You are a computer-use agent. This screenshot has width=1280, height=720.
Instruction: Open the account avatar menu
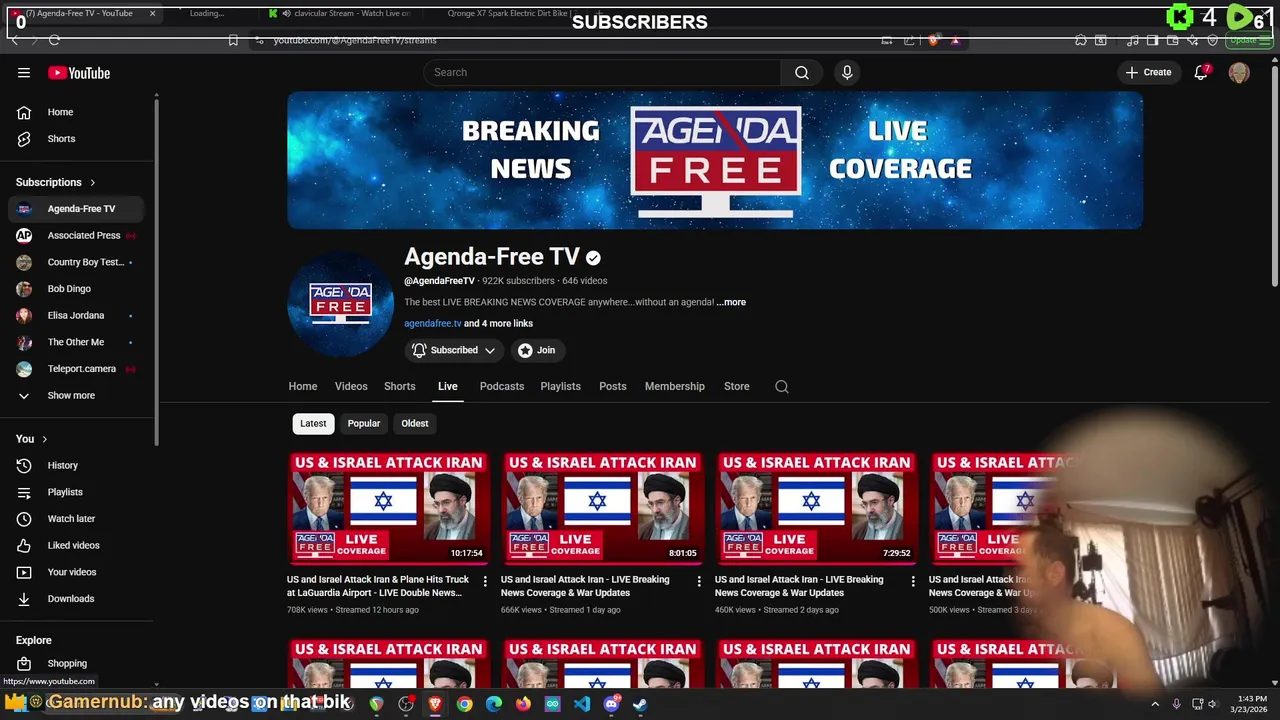coord(1239,72)
